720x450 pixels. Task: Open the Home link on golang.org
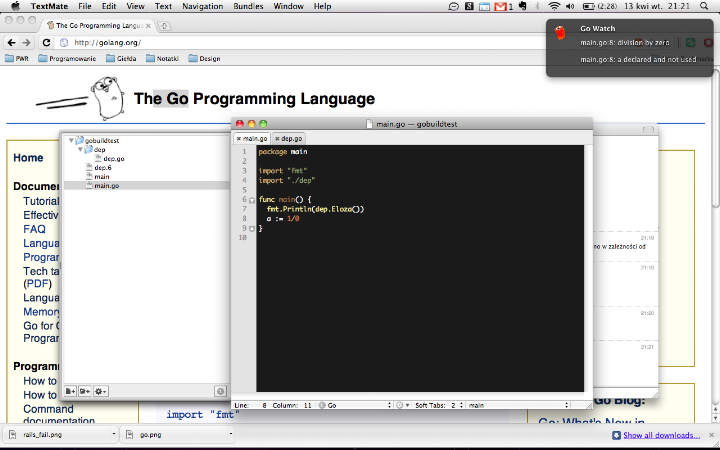pos(28,158)
